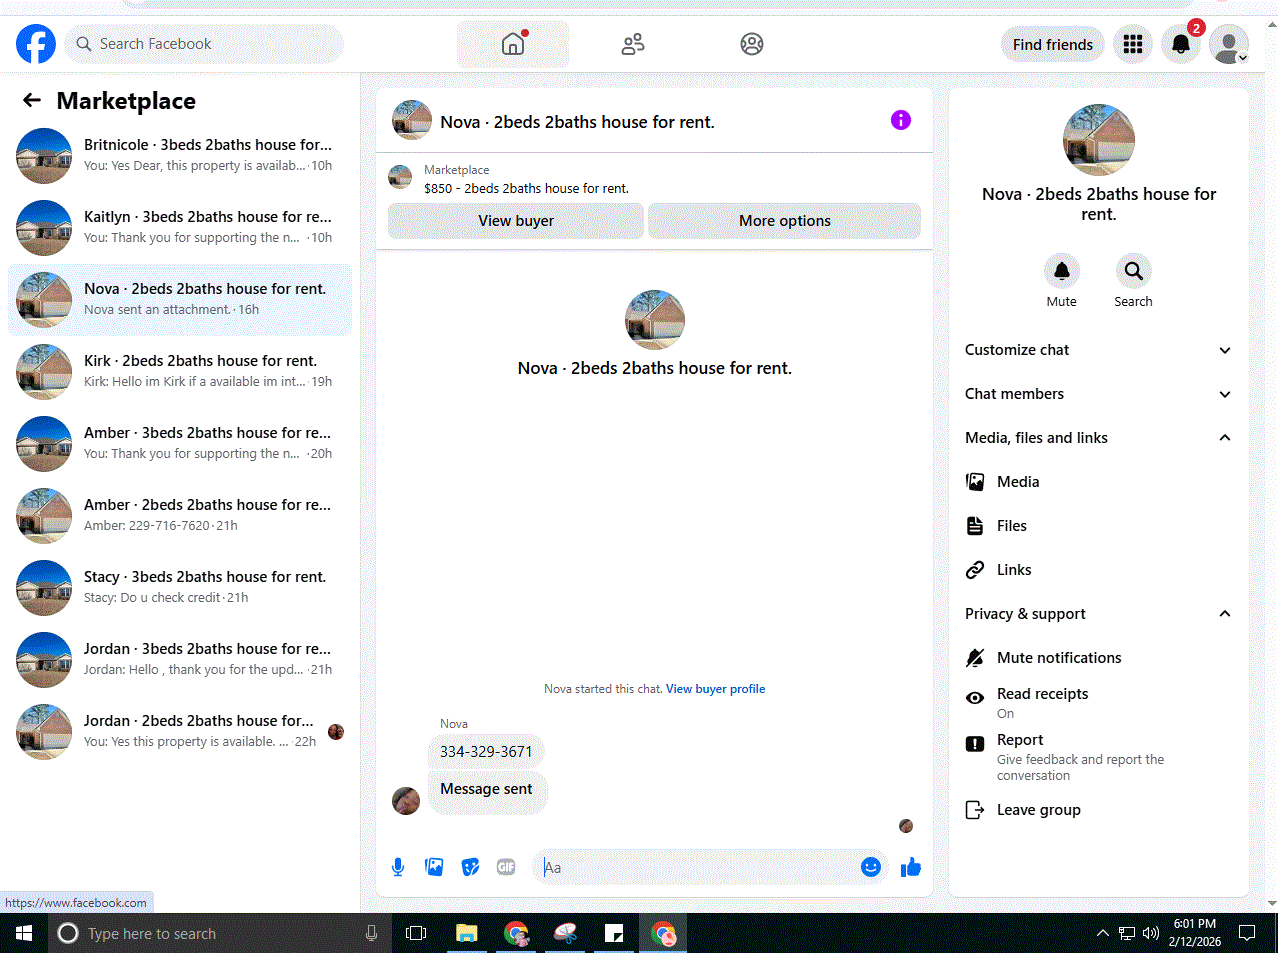The height and width of the screenshot is (953, 1278).
Task: Open the apps grid menu icon
Action: (x=1133, y=44)
